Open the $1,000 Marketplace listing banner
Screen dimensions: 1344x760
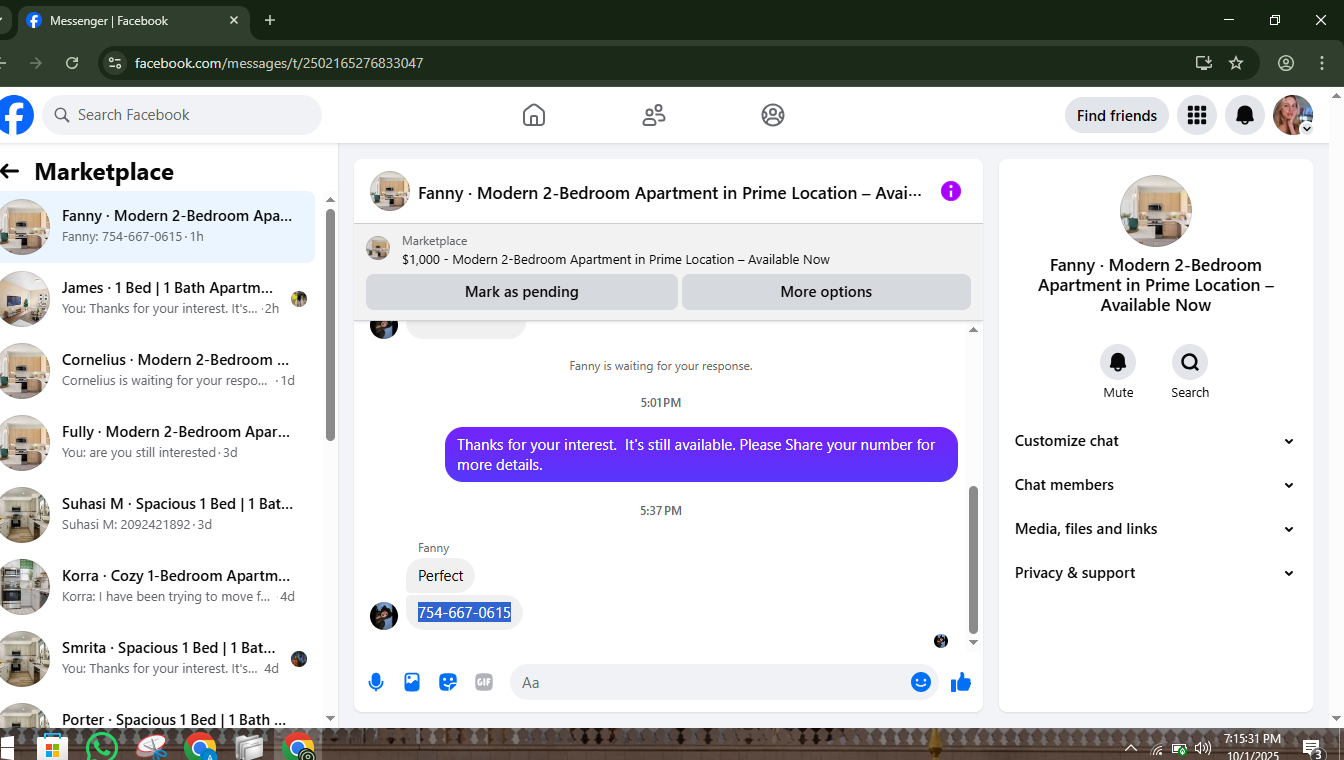click(x=668, y=250)
